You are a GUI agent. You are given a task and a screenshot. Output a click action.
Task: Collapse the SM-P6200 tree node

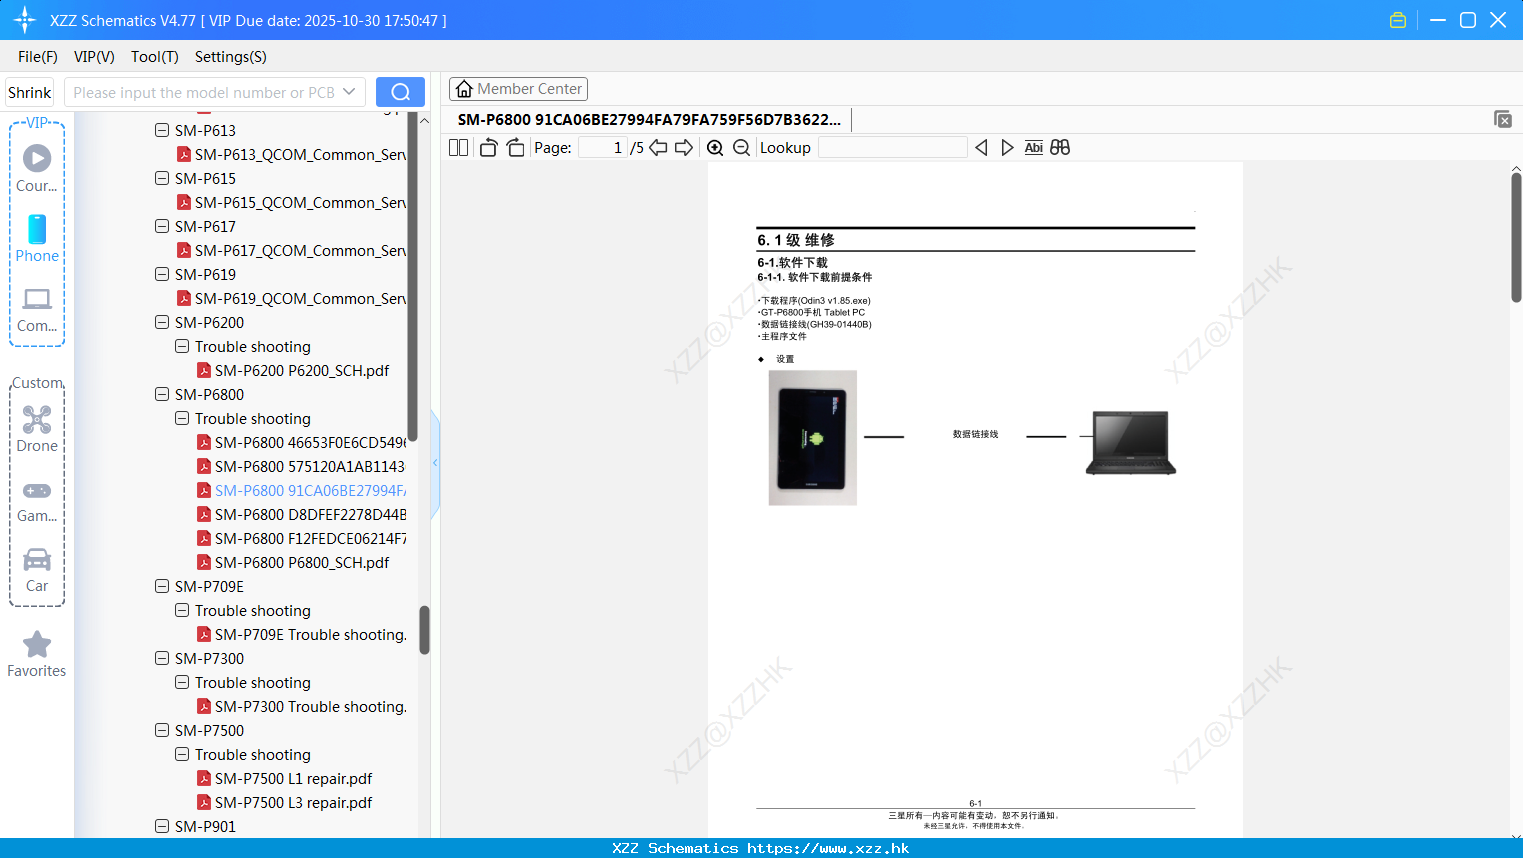tap(162, 322)
